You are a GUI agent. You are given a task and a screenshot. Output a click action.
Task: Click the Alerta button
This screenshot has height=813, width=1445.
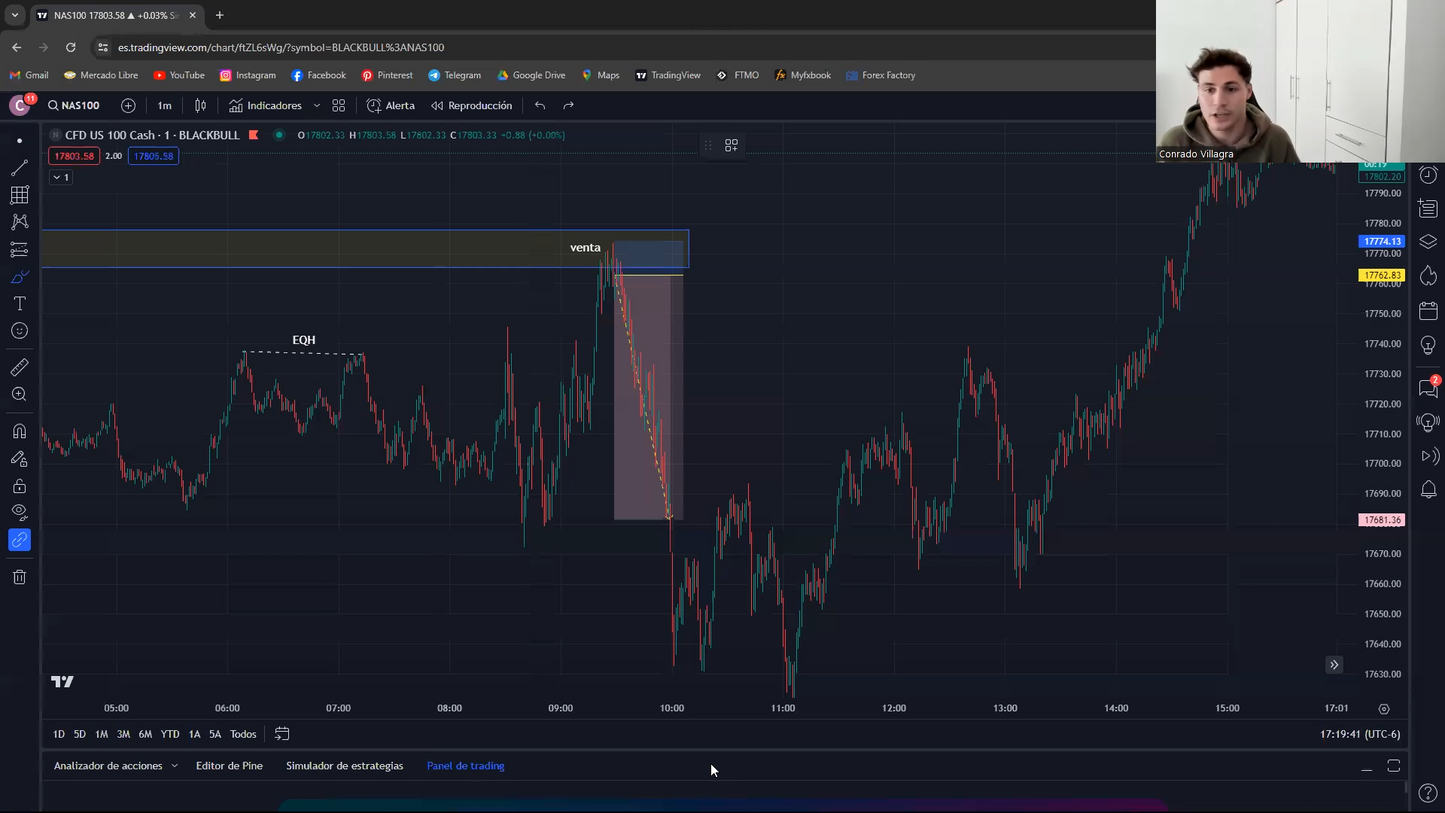(x=390, y=106)
